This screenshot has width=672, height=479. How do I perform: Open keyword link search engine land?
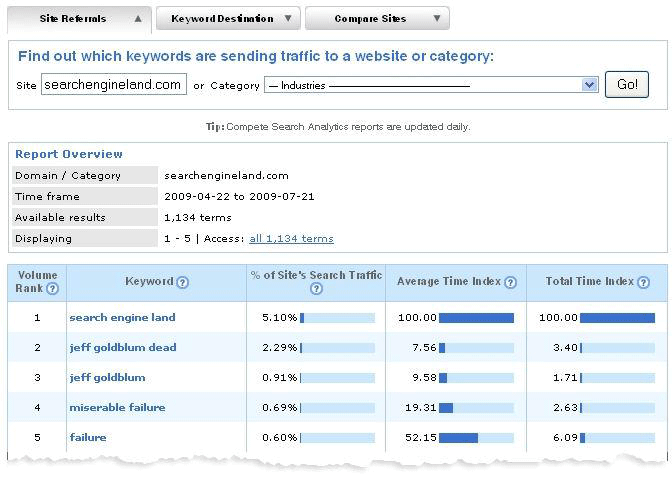pos(123,317)
